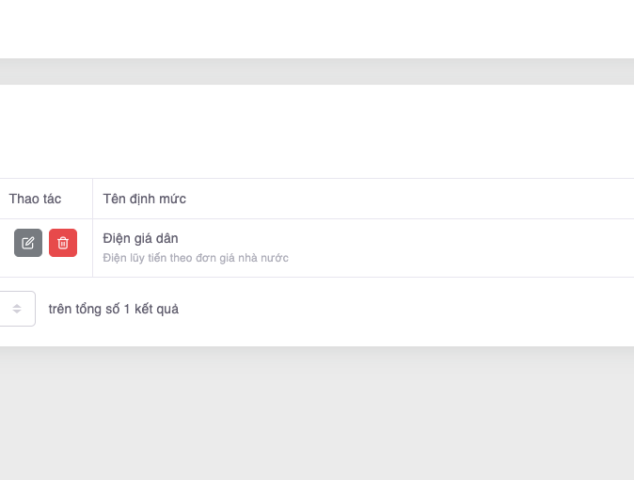Select the Điện giá dân row name
This screenshot has height=480, width=634.
click(x=141, y=238)
